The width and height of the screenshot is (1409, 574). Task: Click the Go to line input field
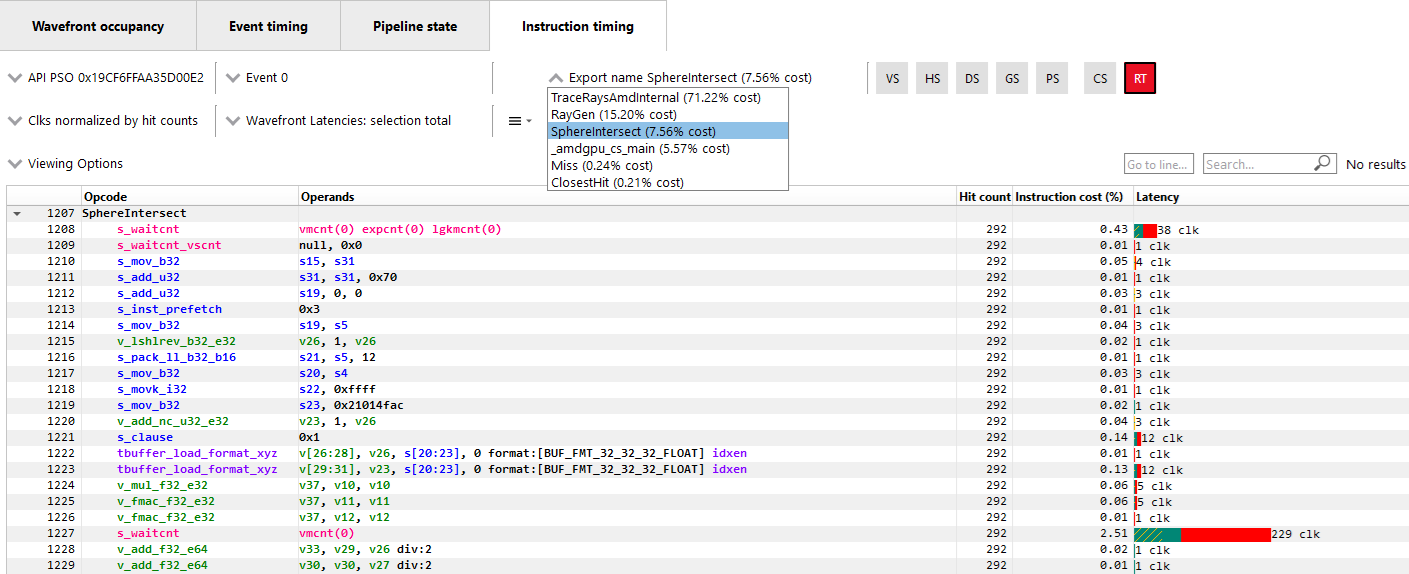pos(1159,164)
